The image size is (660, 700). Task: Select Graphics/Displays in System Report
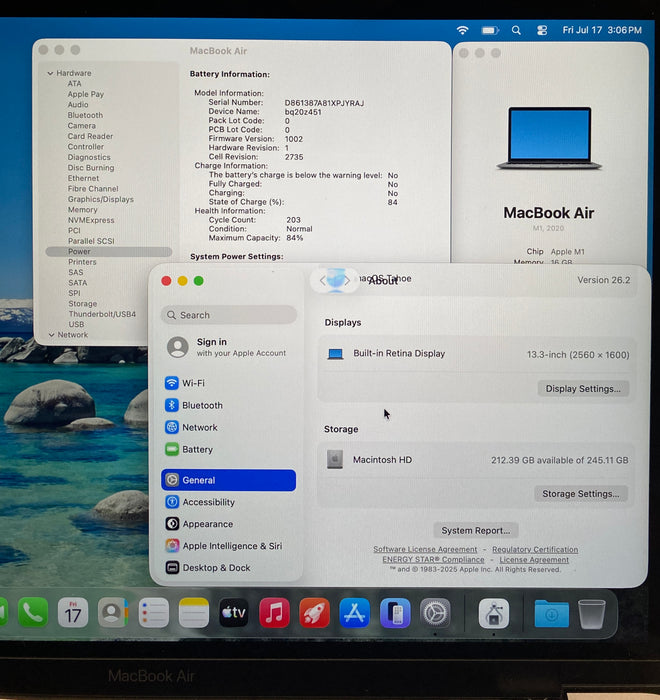(x=100, y=199)
